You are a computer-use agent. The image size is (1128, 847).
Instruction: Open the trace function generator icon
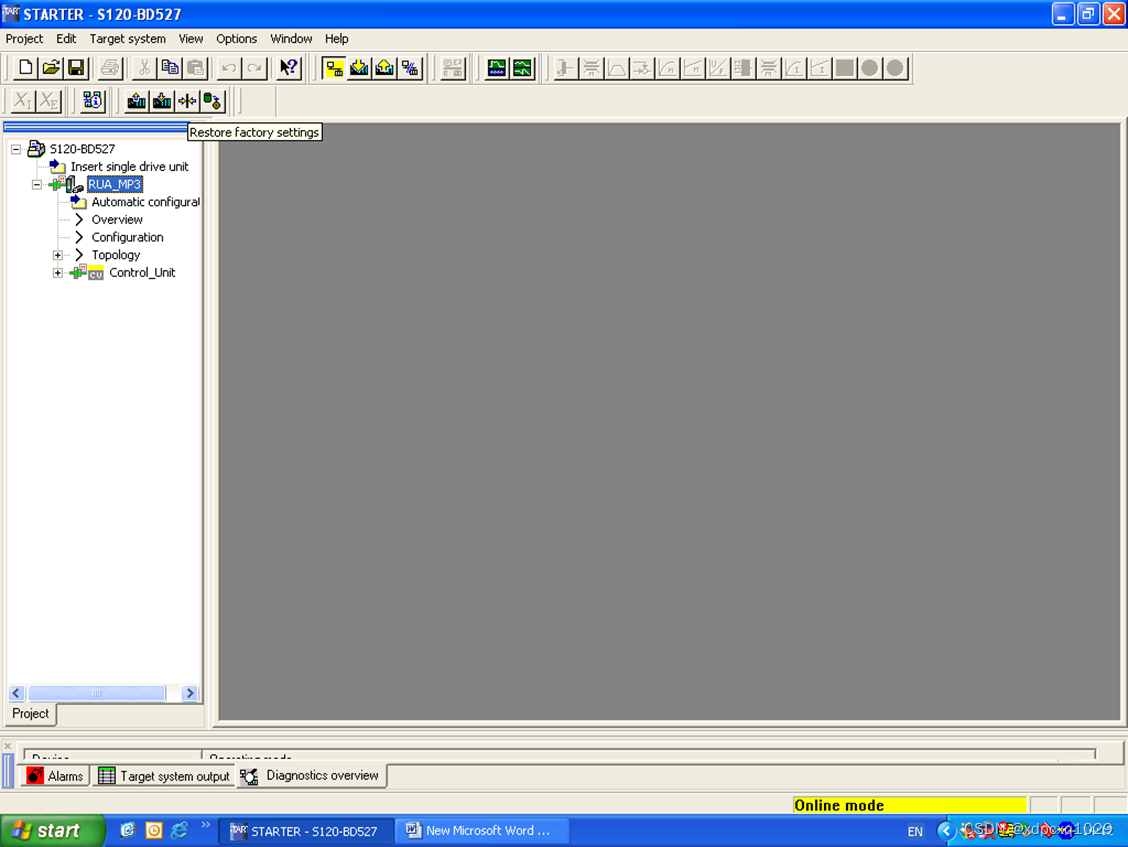[496, 68]
